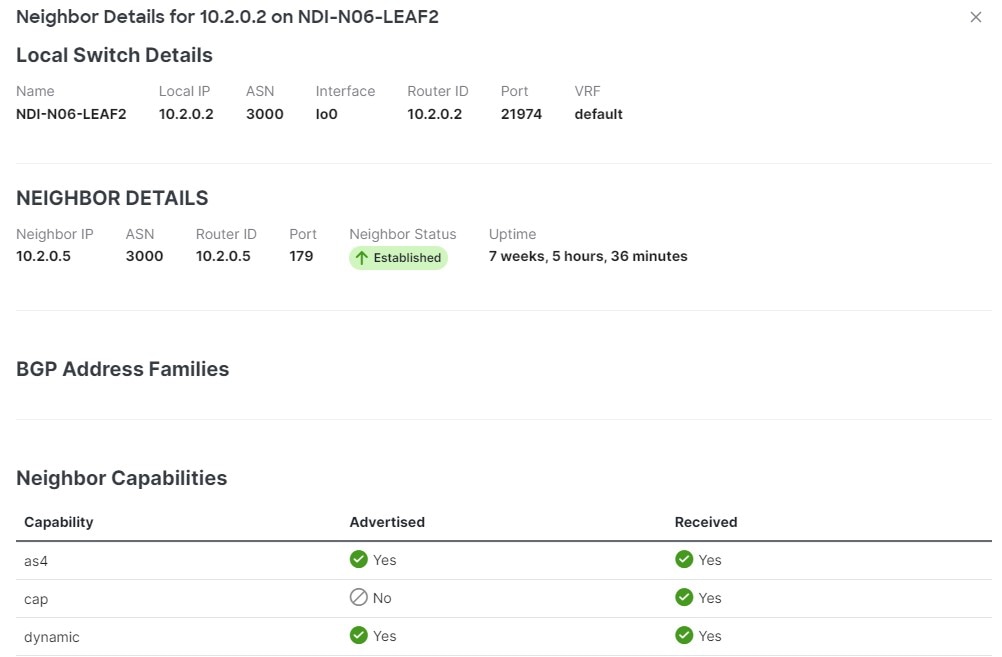Click the dynamic Received green check icon

[684, 635]
